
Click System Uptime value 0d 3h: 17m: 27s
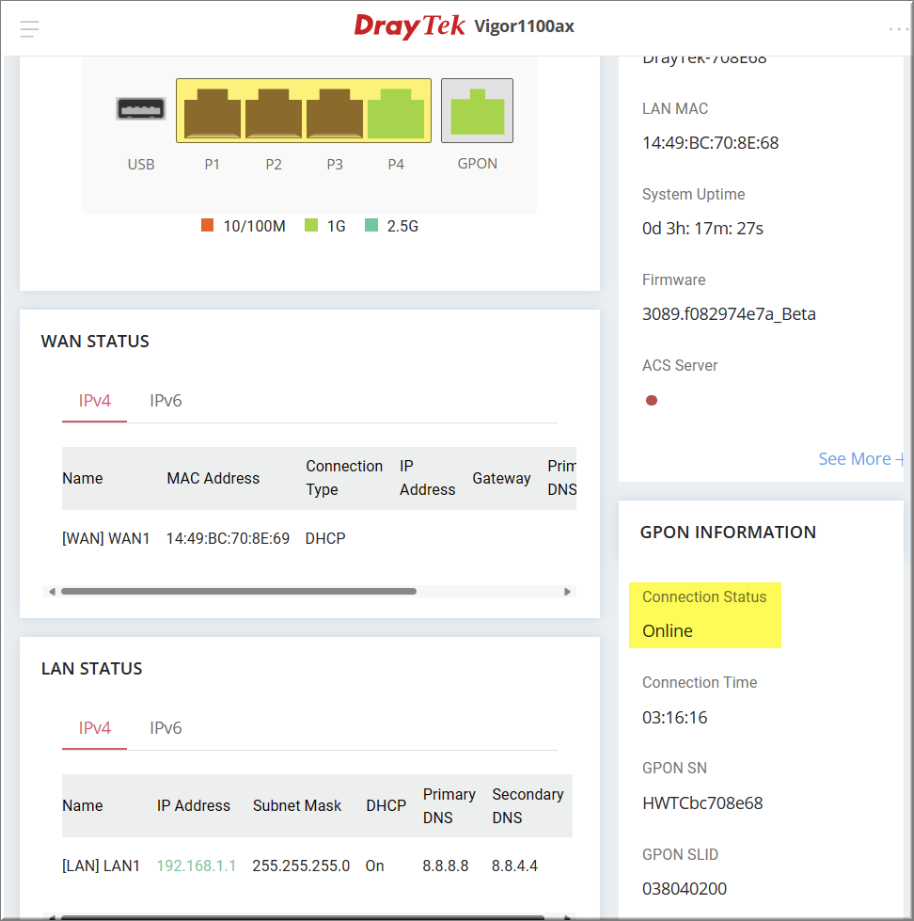(703, 228)
